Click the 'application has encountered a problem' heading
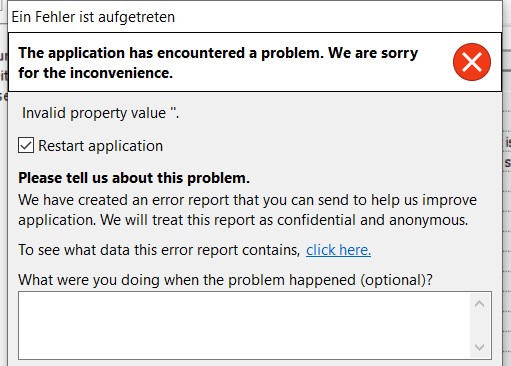Screen dimensions: 511x366 218,53
